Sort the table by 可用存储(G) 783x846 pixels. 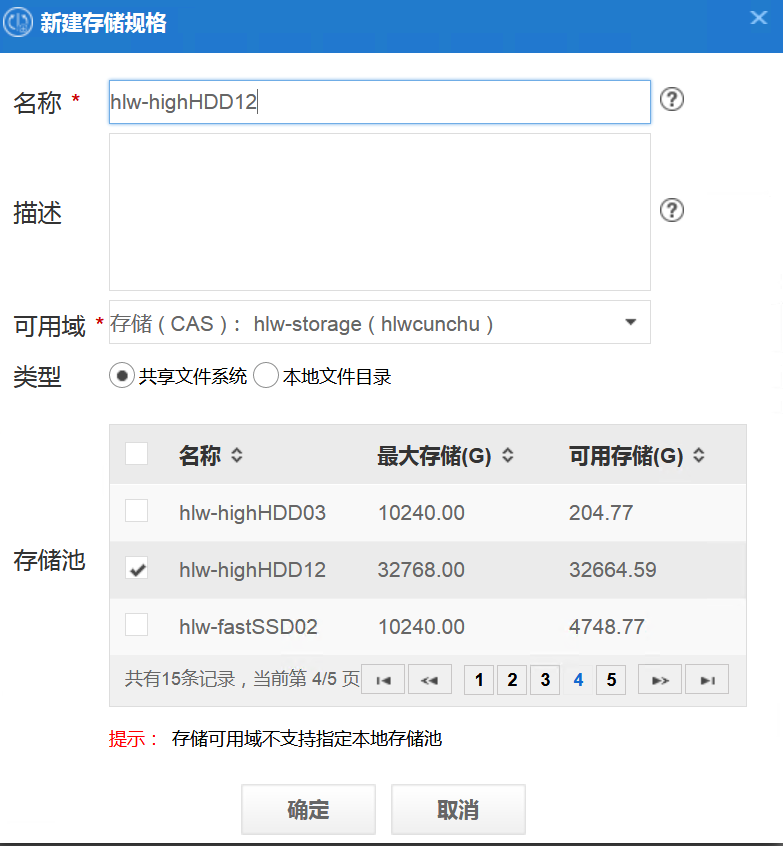pyautogui.click(x=699, y=455)
